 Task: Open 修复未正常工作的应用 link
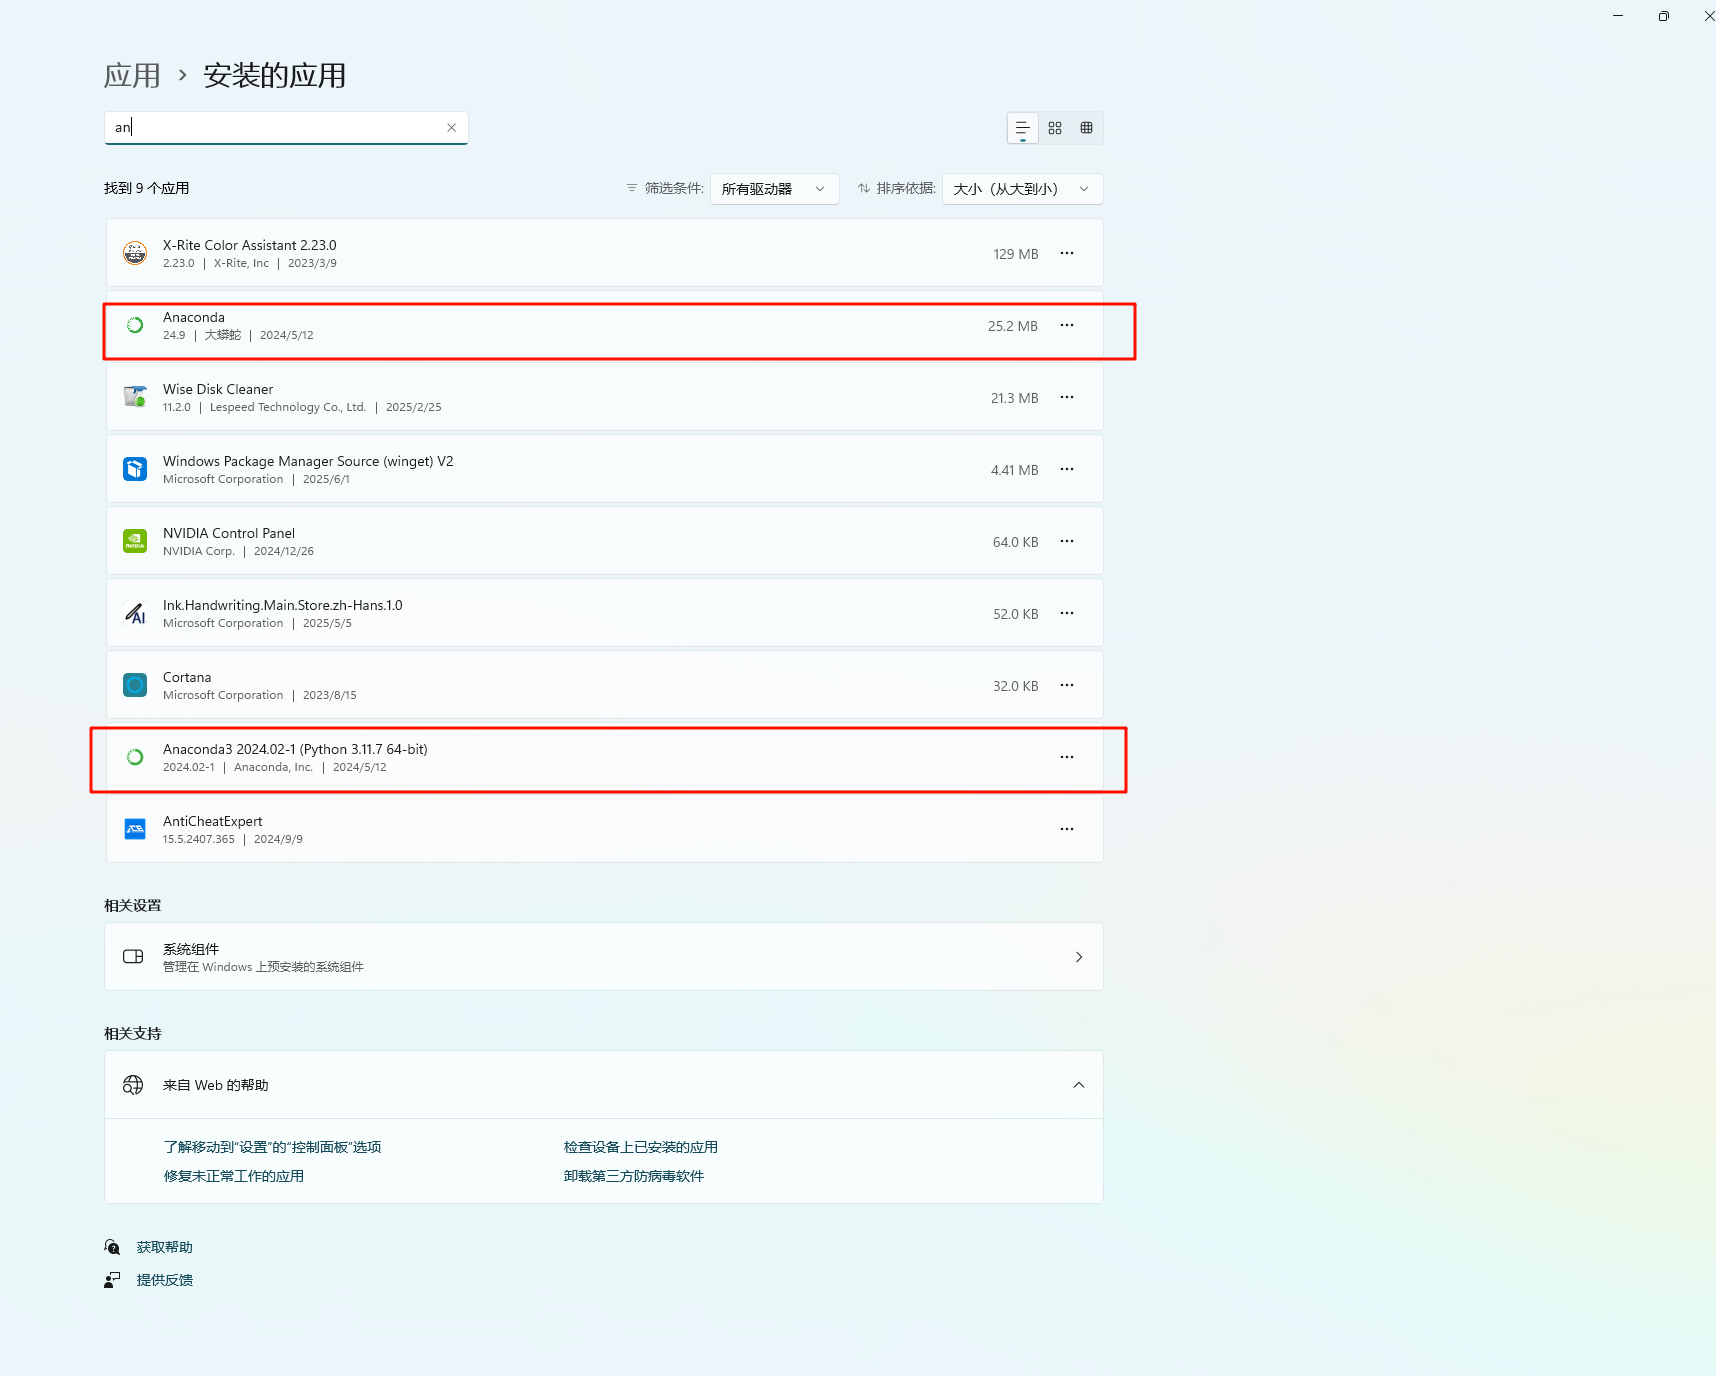(x=234, y=1176)
